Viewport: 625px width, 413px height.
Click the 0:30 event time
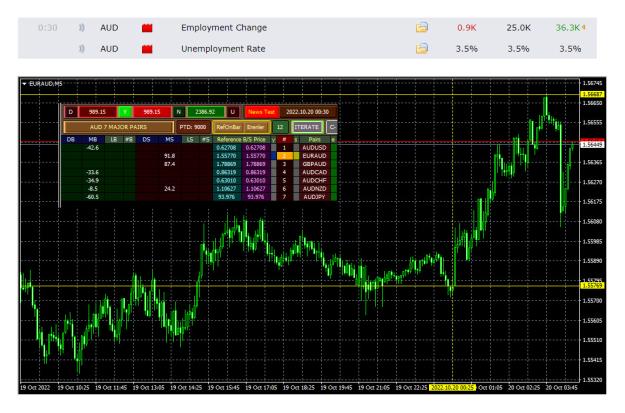tap(47, 28)
